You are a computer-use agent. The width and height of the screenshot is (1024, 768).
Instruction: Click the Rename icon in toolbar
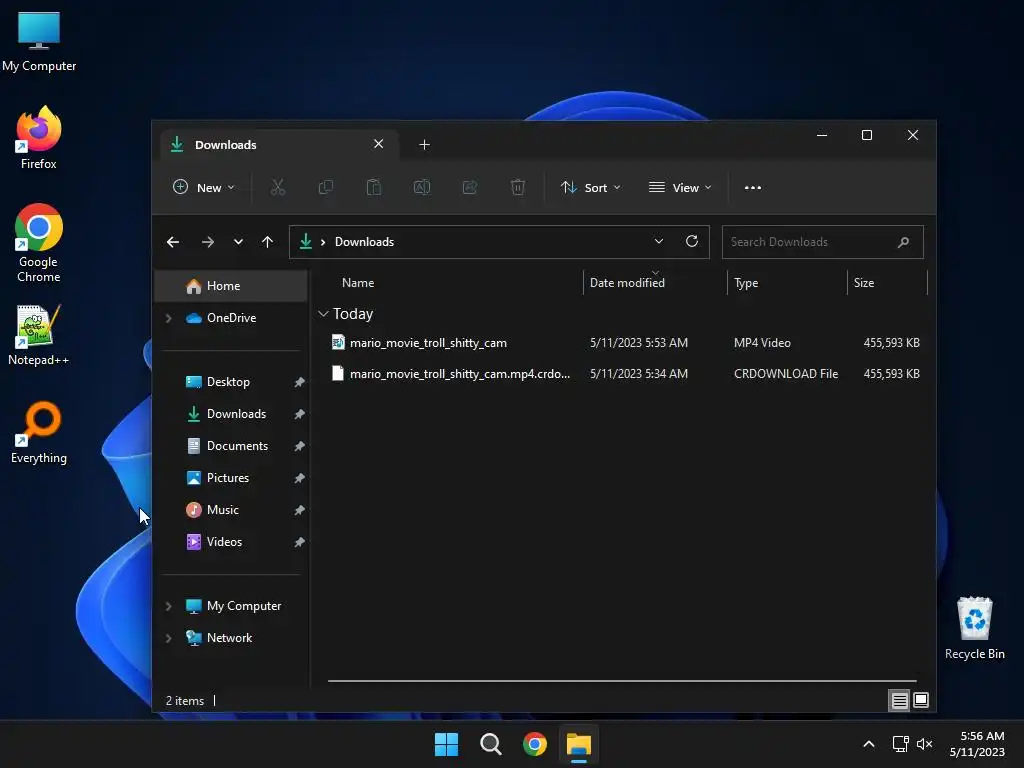(422, 187)
